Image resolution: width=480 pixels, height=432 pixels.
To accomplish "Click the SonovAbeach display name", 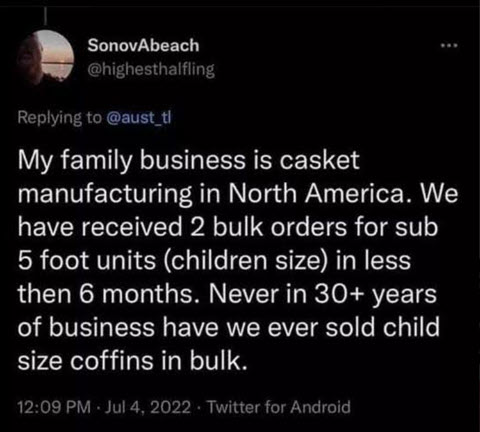I will point(143,45).
